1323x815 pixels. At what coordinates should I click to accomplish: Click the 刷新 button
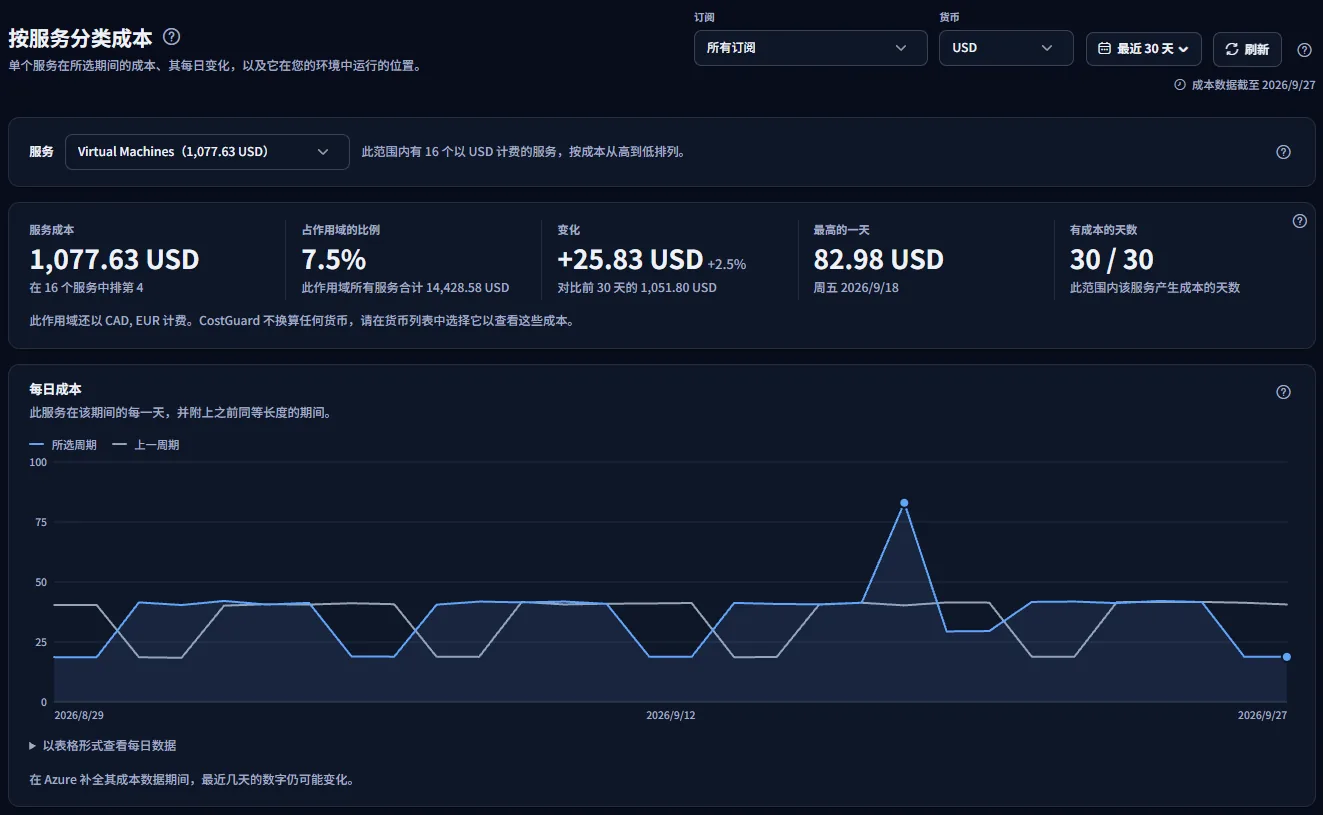pyautogui.click(x=1247, y=49)
